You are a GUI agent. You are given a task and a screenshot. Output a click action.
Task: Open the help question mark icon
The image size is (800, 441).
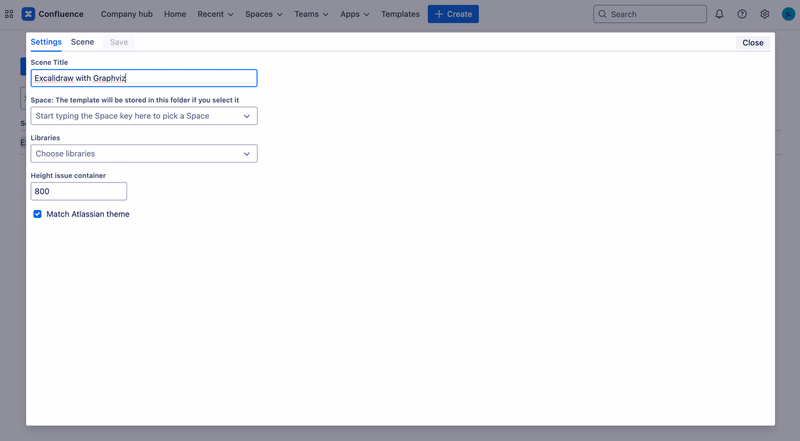coord(742,14)
